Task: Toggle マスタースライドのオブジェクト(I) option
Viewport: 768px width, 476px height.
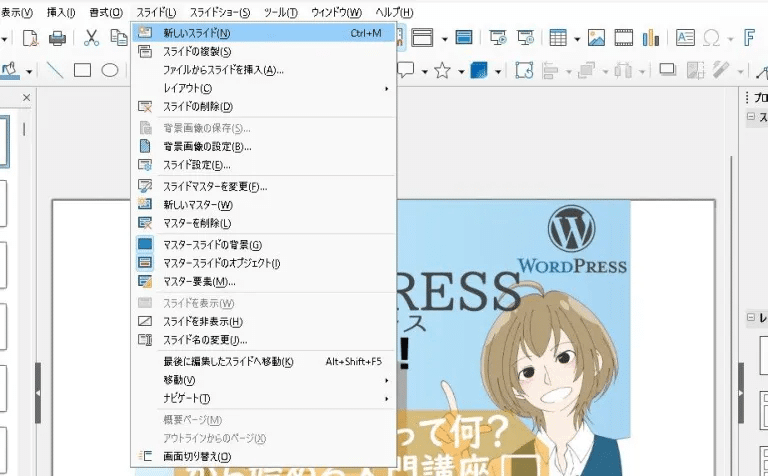Action: click(265, 263)
